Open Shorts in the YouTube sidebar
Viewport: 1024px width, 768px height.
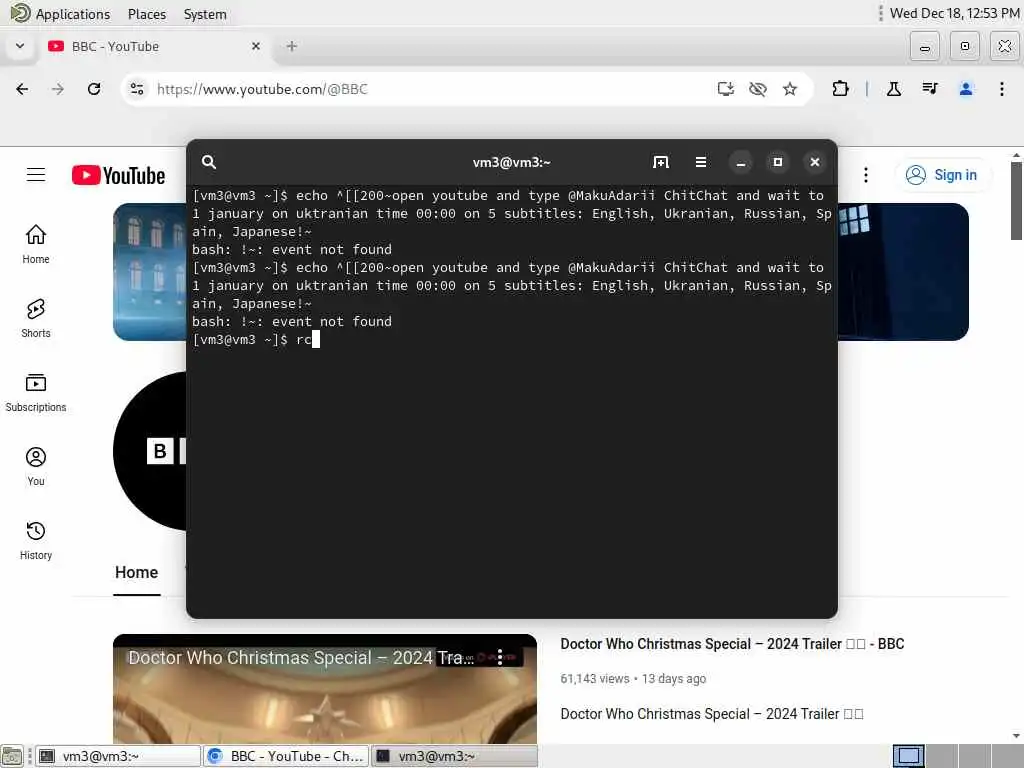pos(36,319)
